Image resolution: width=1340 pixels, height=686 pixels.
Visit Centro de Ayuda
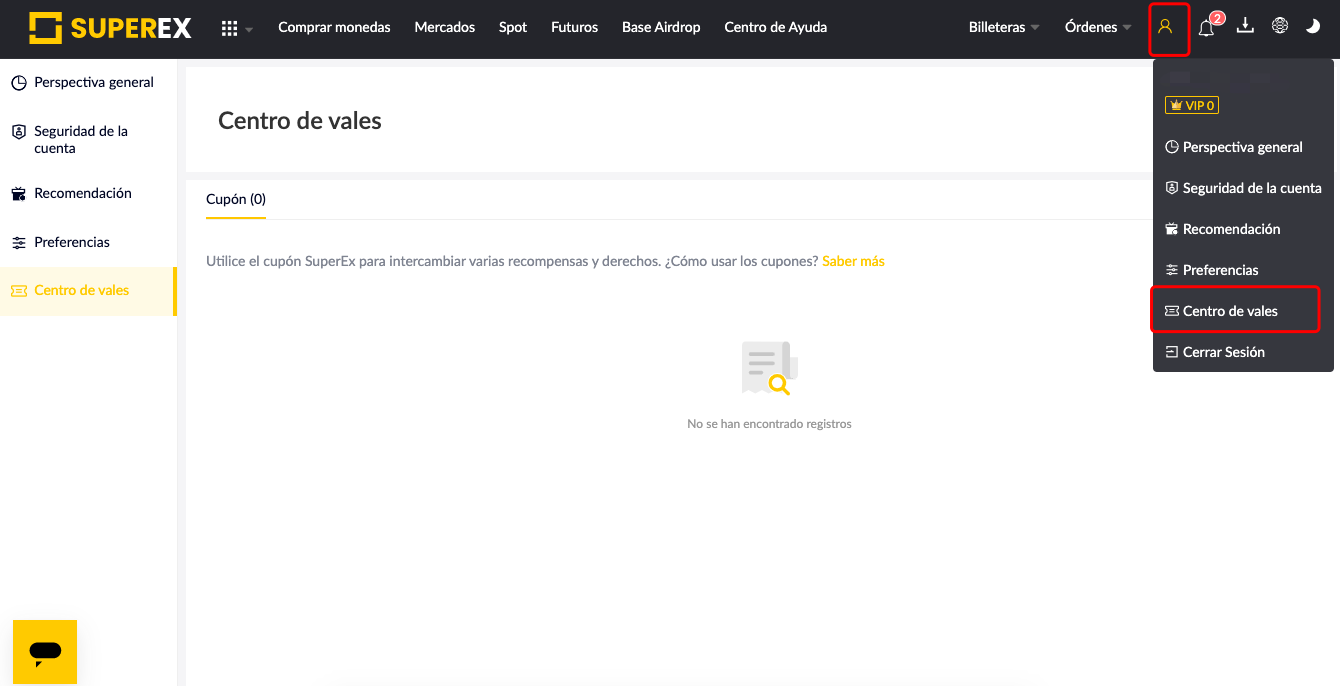tap(776, 27)
